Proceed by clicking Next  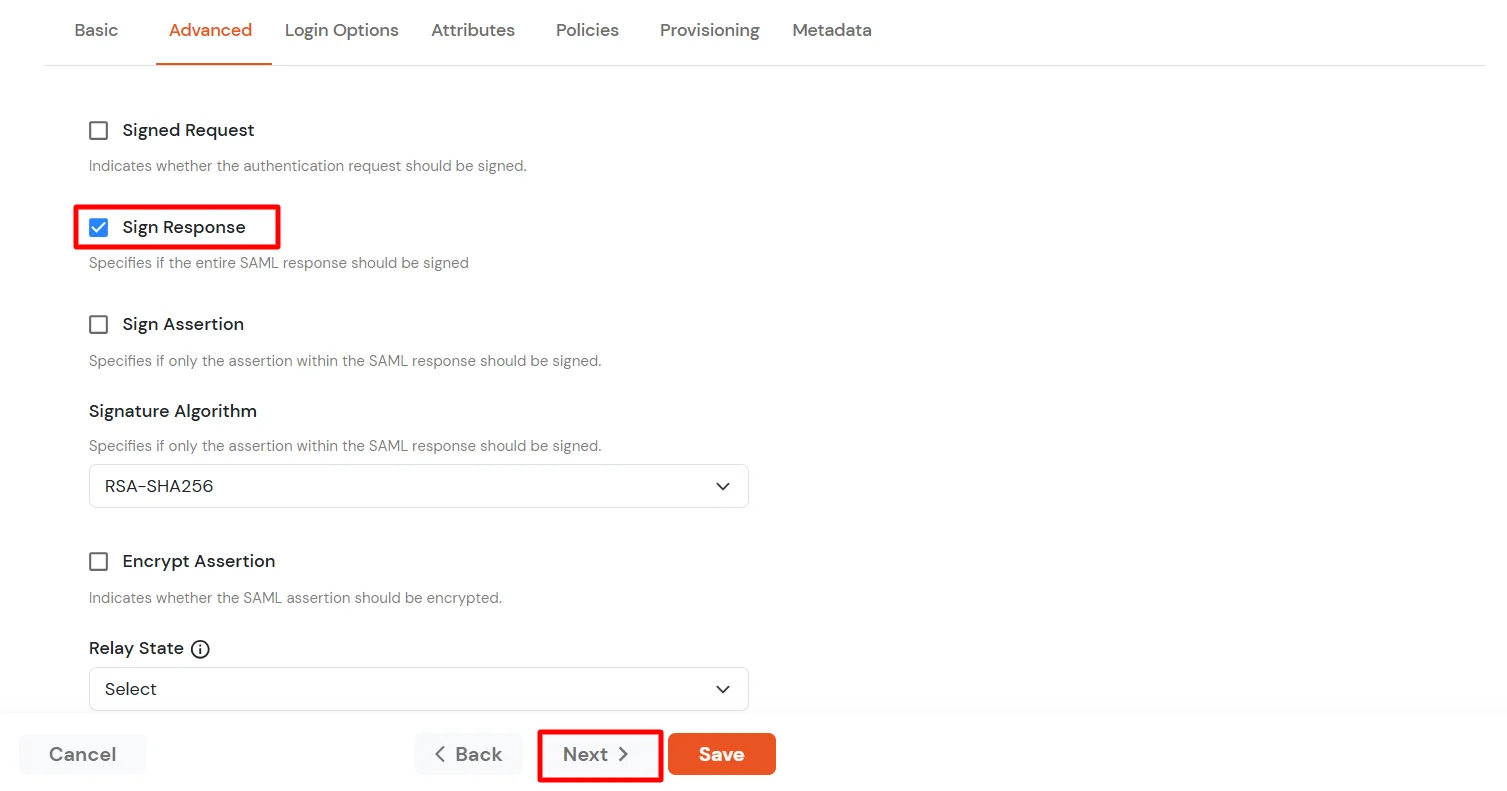[598, 754]
